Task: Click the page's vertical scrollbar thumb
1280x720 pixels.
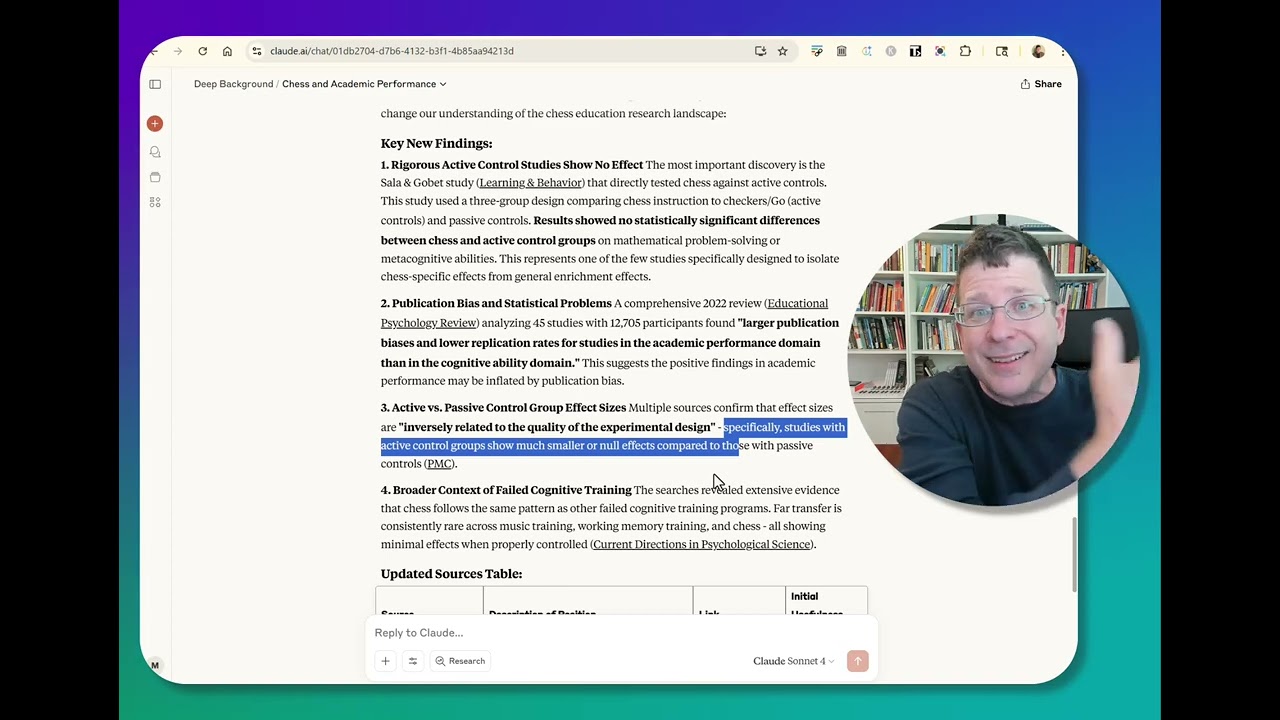Action: [1073, 555]
